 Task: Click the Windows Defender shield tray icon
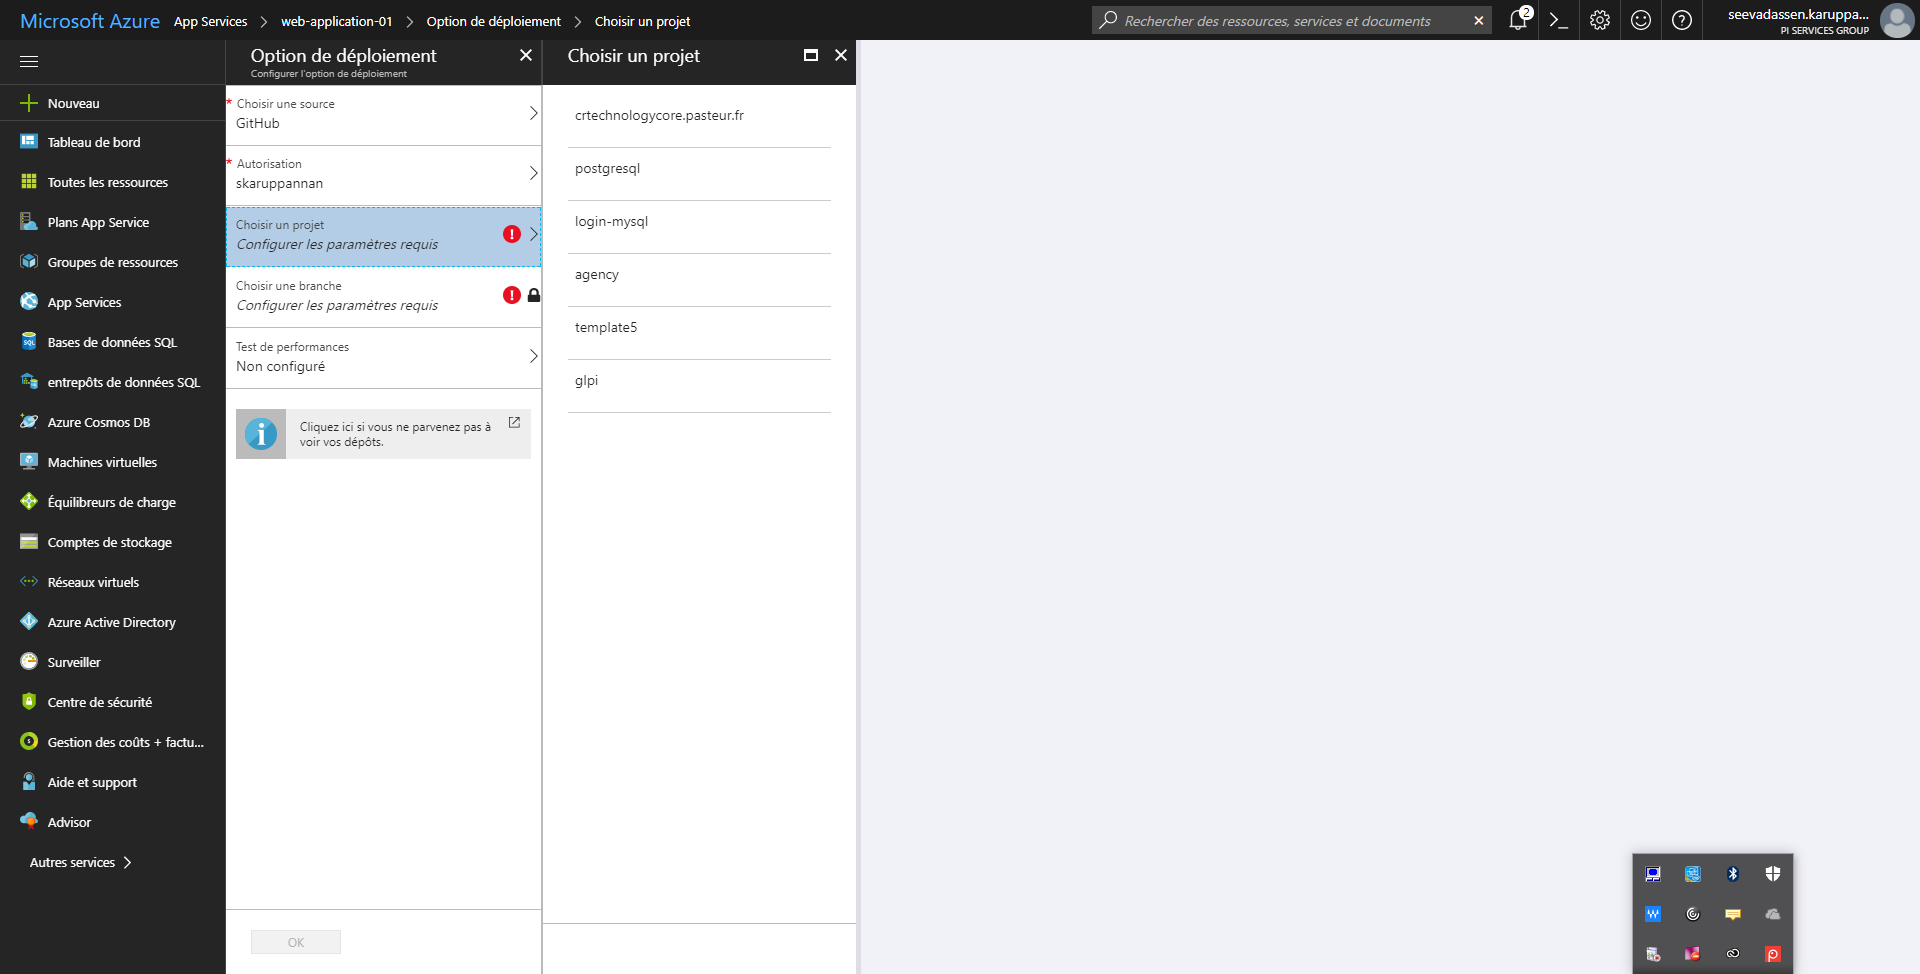1773,874
